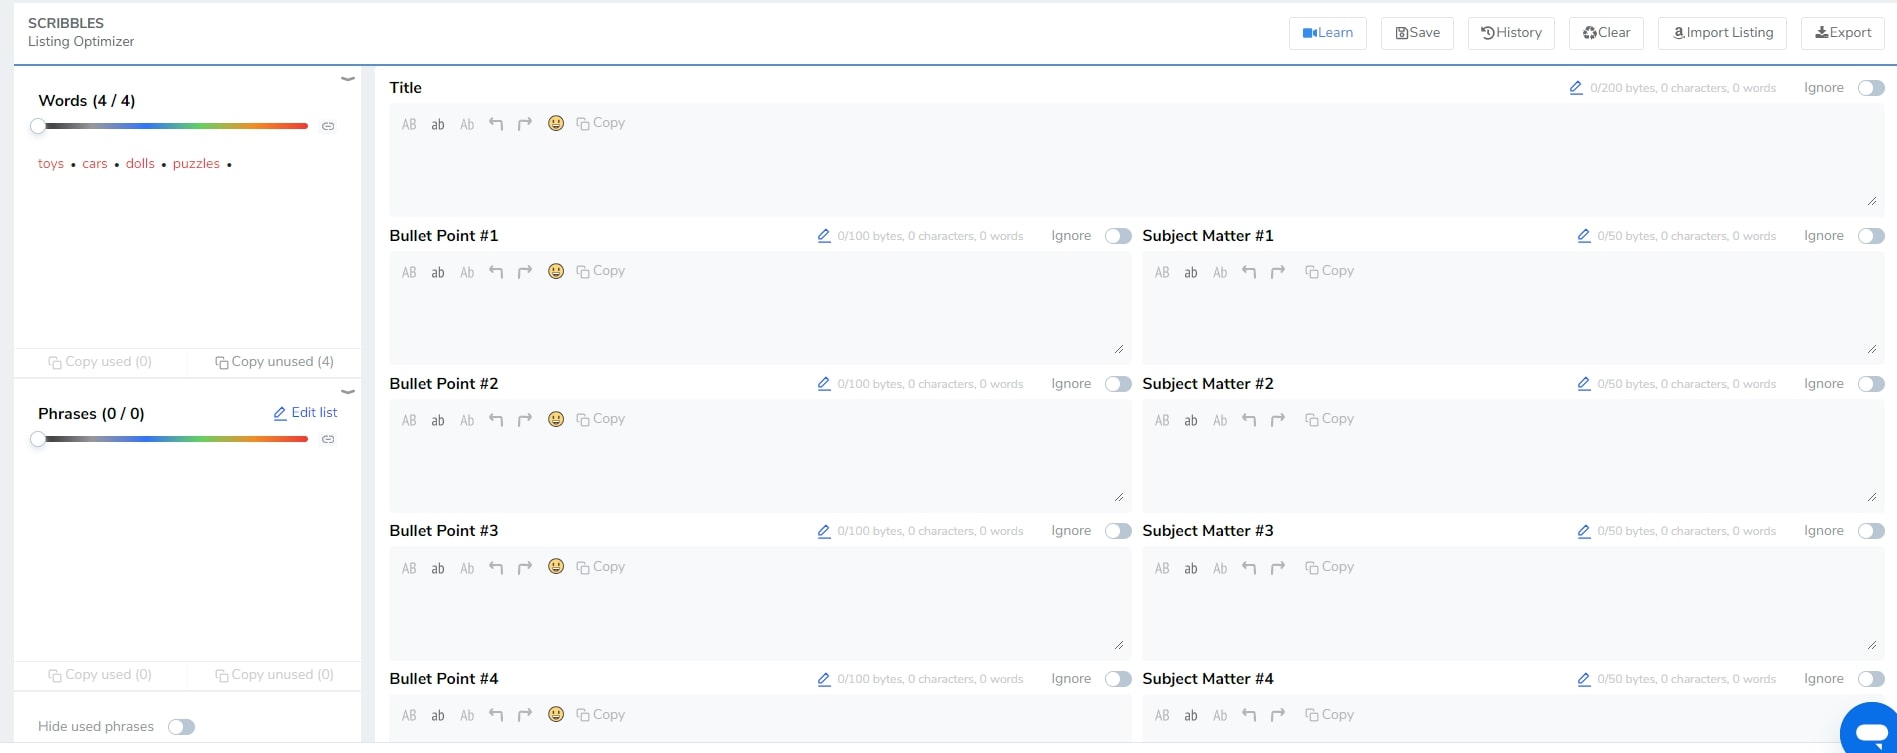This screenshot has height=753, width=1897.
Task: Click capitalize Ab icon in Title toolbar
Action: (467, 124)
